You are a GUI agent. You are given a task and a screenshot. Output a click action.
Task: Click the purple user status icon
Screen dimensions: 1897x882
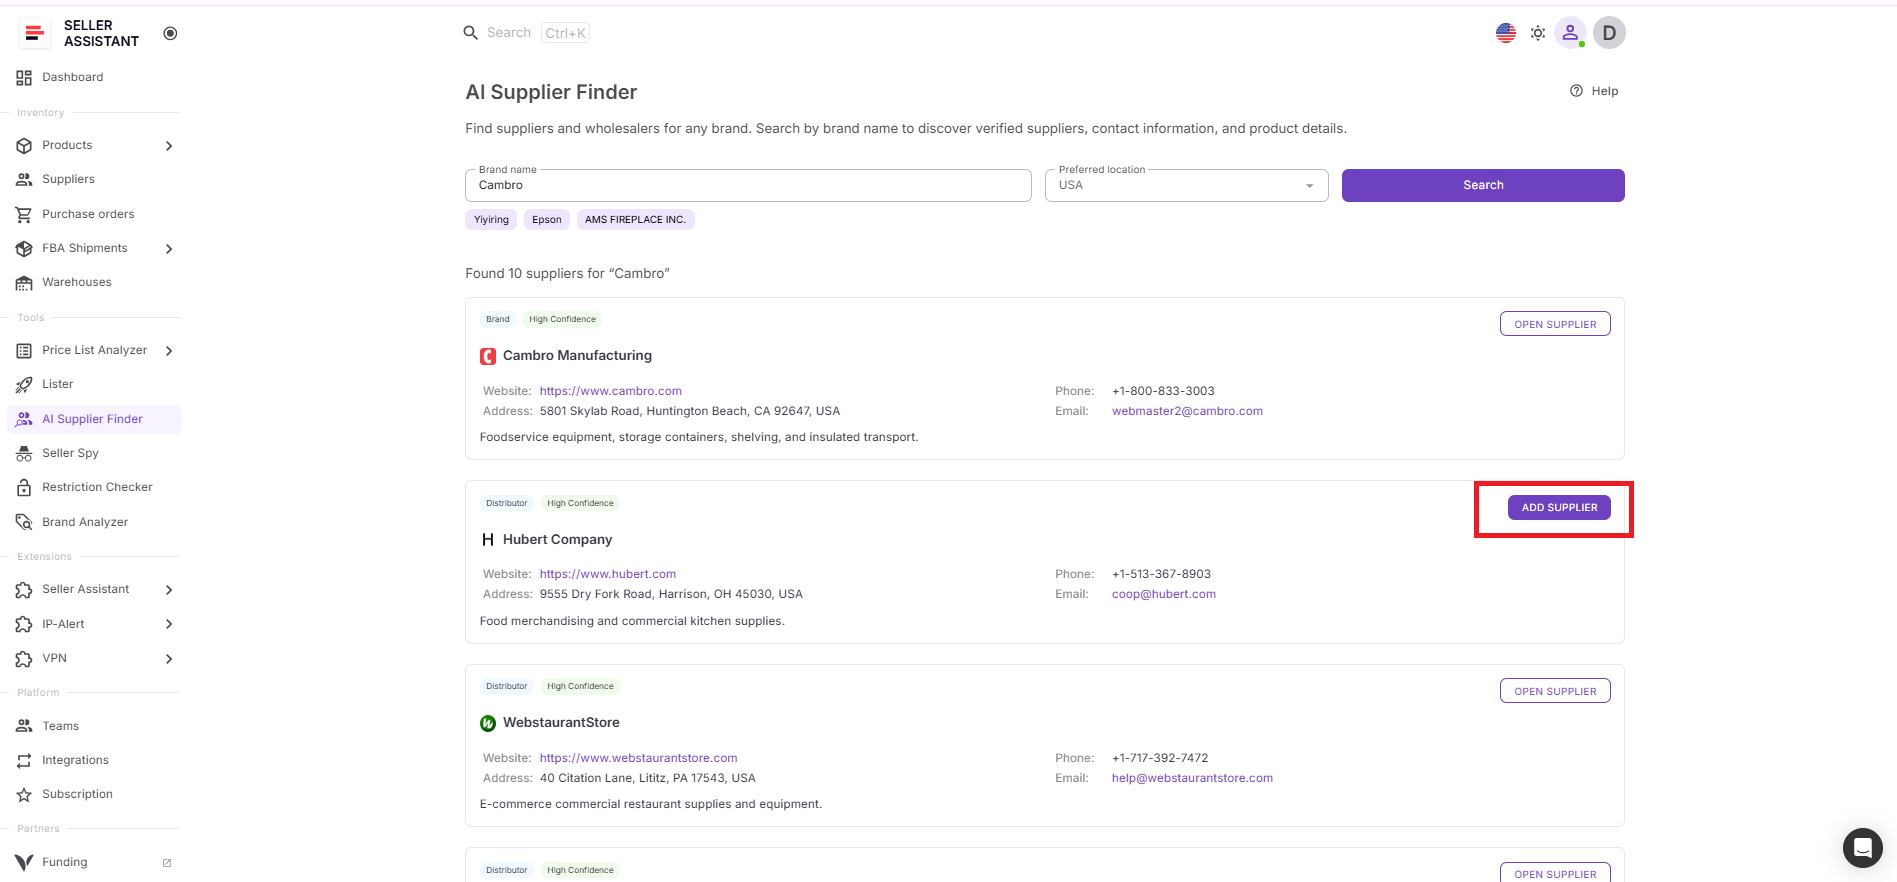point(1570,33)
